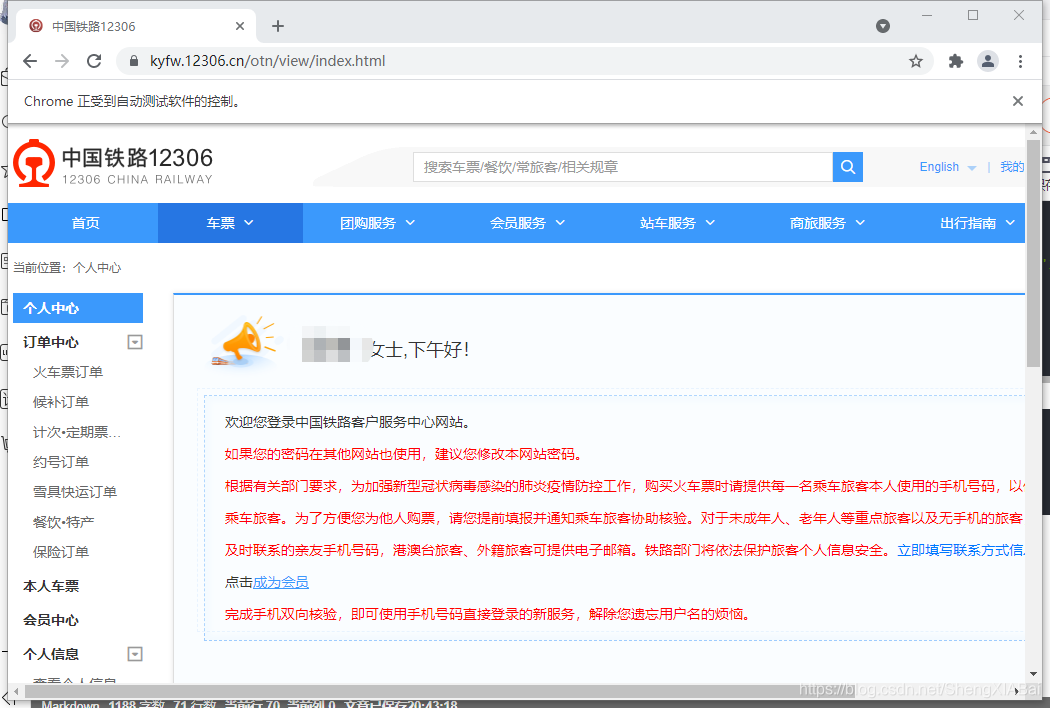This screenshot has width=1050, height=708.
Task: Open the 会员服务 navigation menu
Action: point(527,223)
